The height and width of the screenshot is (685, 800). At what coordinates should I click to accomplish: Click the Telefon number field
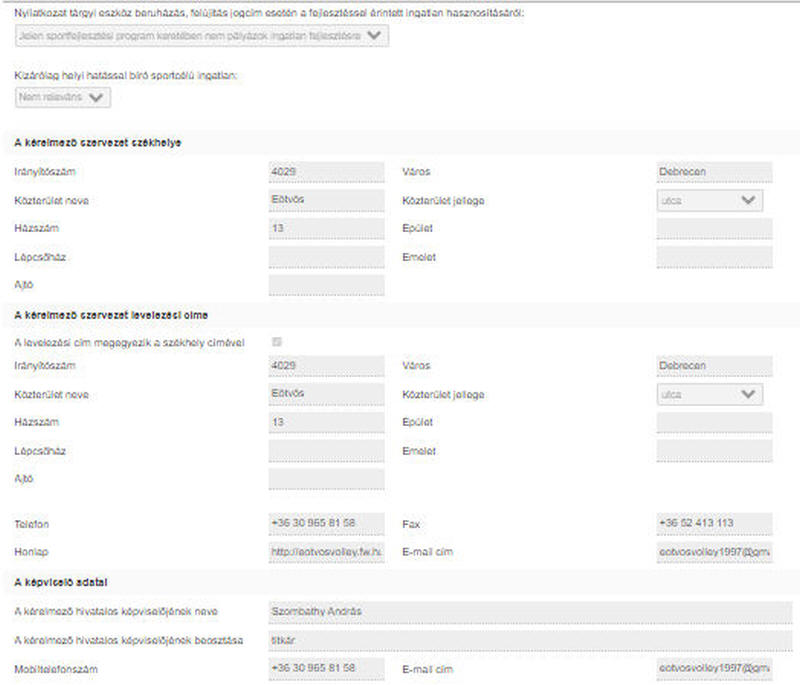pyautogui.click(x=326, y=524)
